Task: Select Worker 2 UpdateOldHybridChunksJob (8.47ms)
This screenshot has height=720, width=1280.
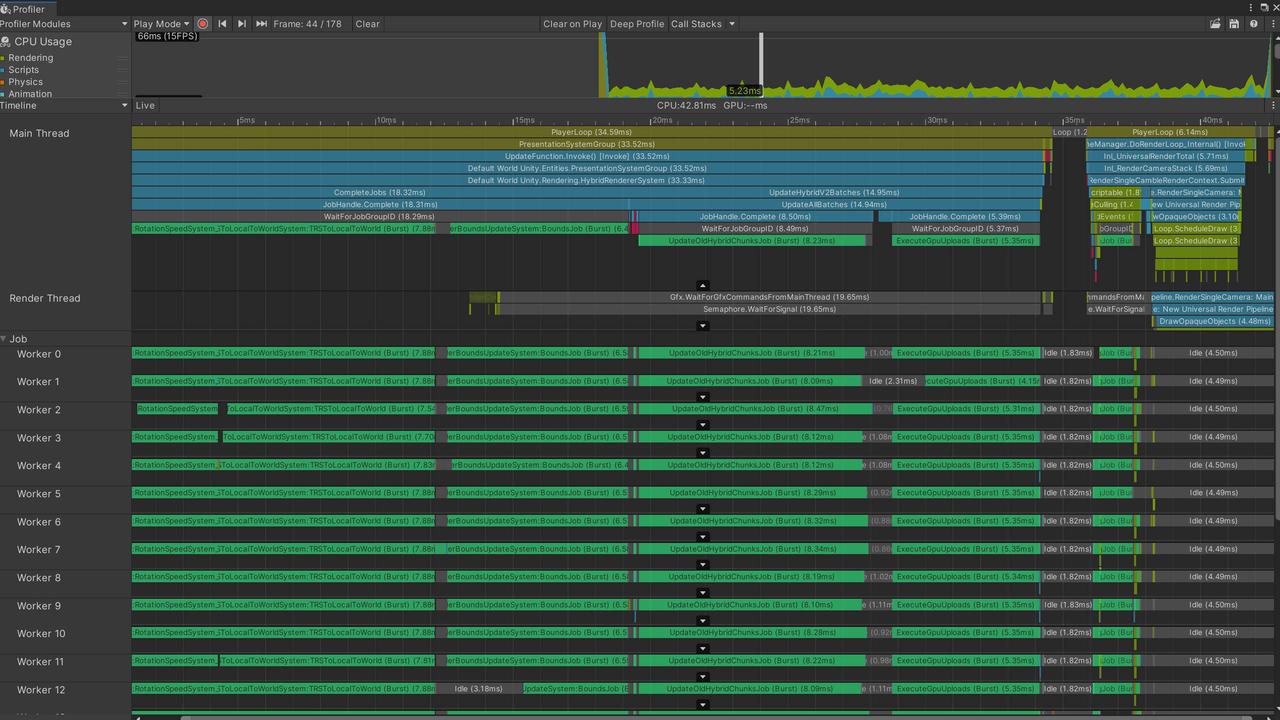Action: coord(755,409)
